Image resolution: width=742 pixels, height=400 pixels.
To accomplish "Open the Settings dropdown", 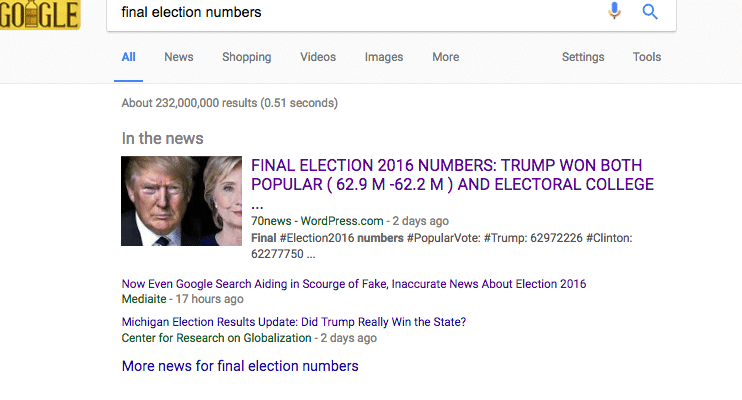I will [583, 57].
